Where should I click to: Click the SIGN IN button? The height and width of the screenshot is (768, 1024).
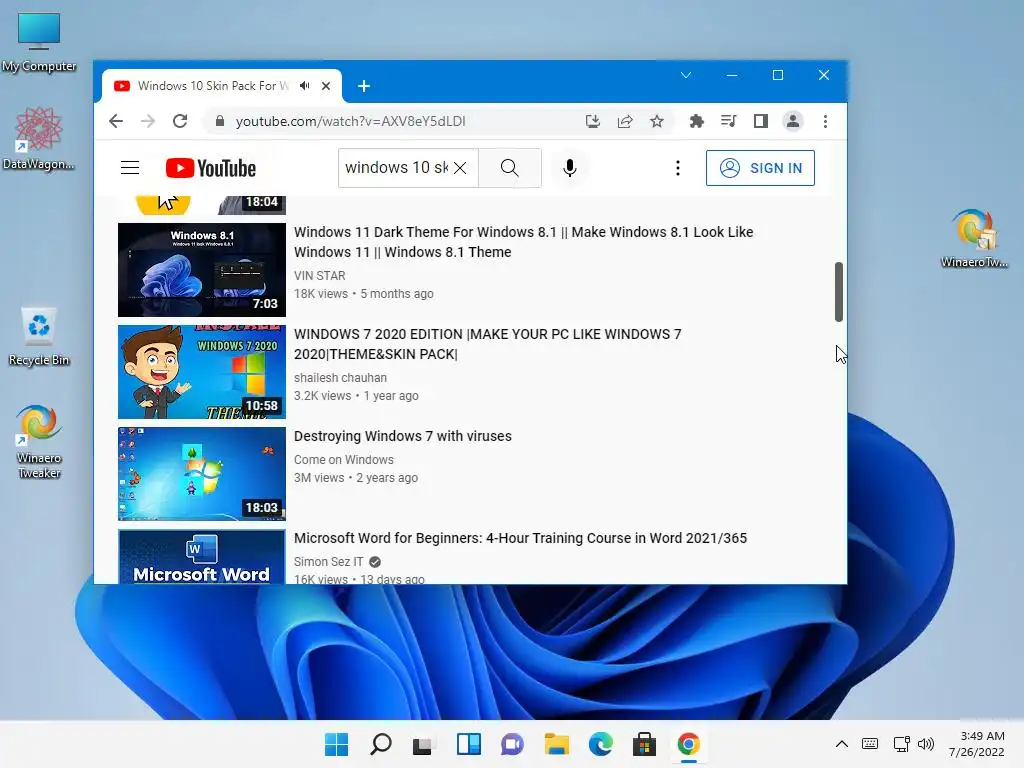pos(760,168)
